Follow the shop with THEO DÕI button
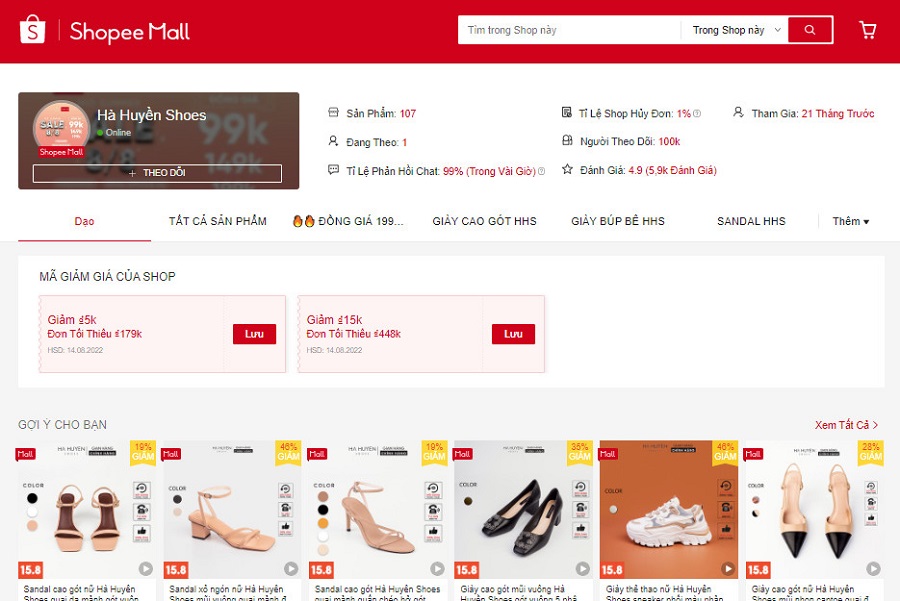This screenshot has height=601, width=900. [x=157, y=173]
